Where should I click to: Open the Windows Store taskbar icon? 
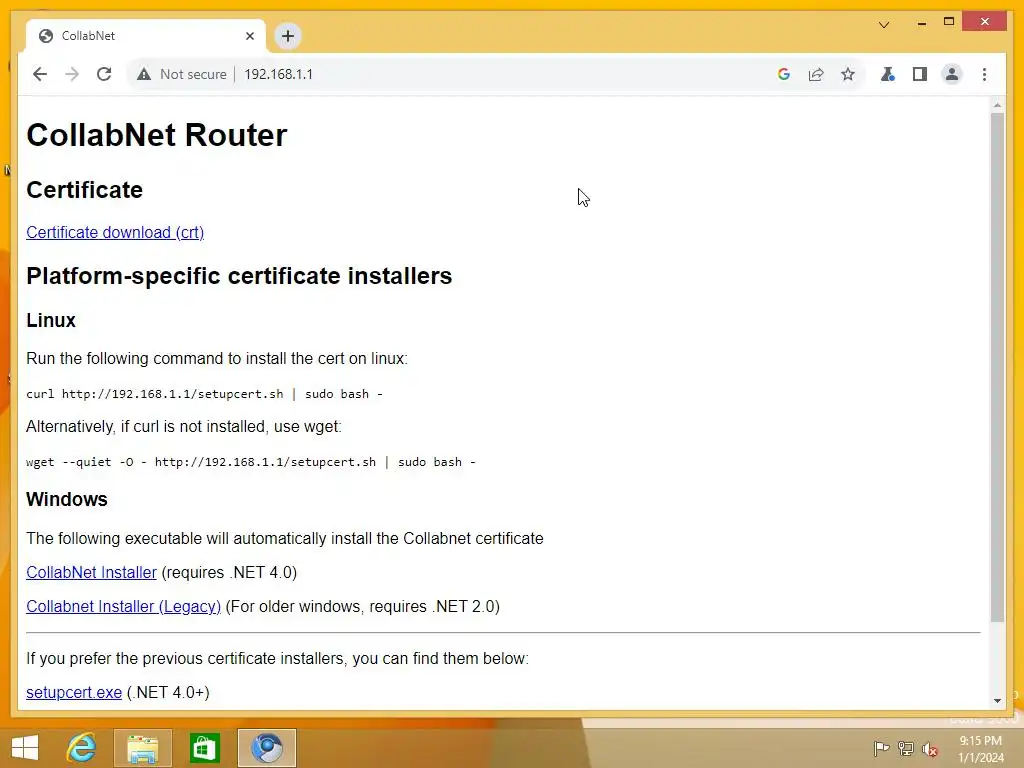[204, 748]
